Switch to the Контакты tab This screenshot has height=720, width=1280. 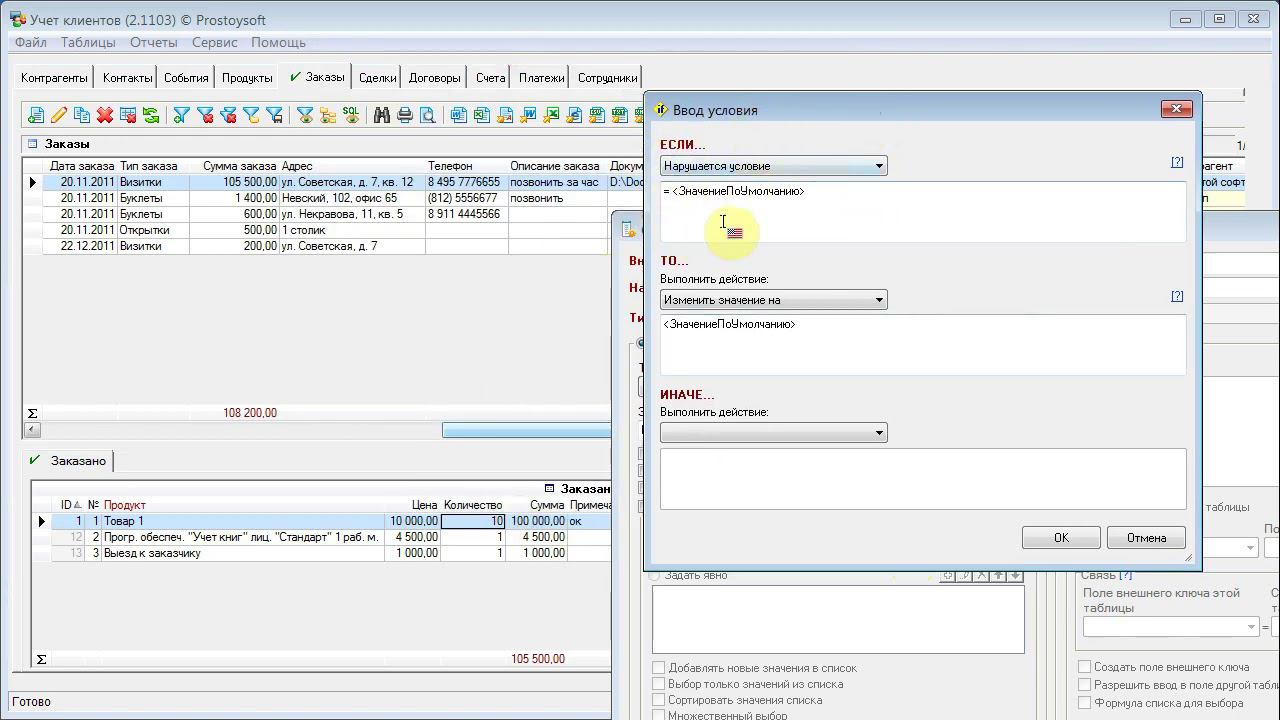click(x=127, y=78)
